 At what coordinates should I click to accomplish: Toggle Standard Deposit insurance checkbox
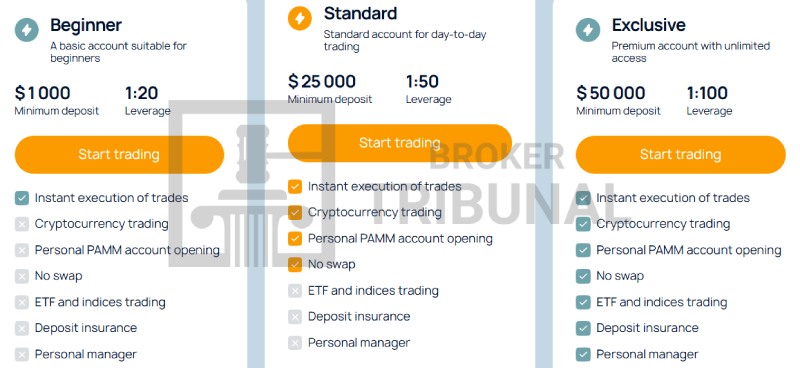click(x=295, y=317)
